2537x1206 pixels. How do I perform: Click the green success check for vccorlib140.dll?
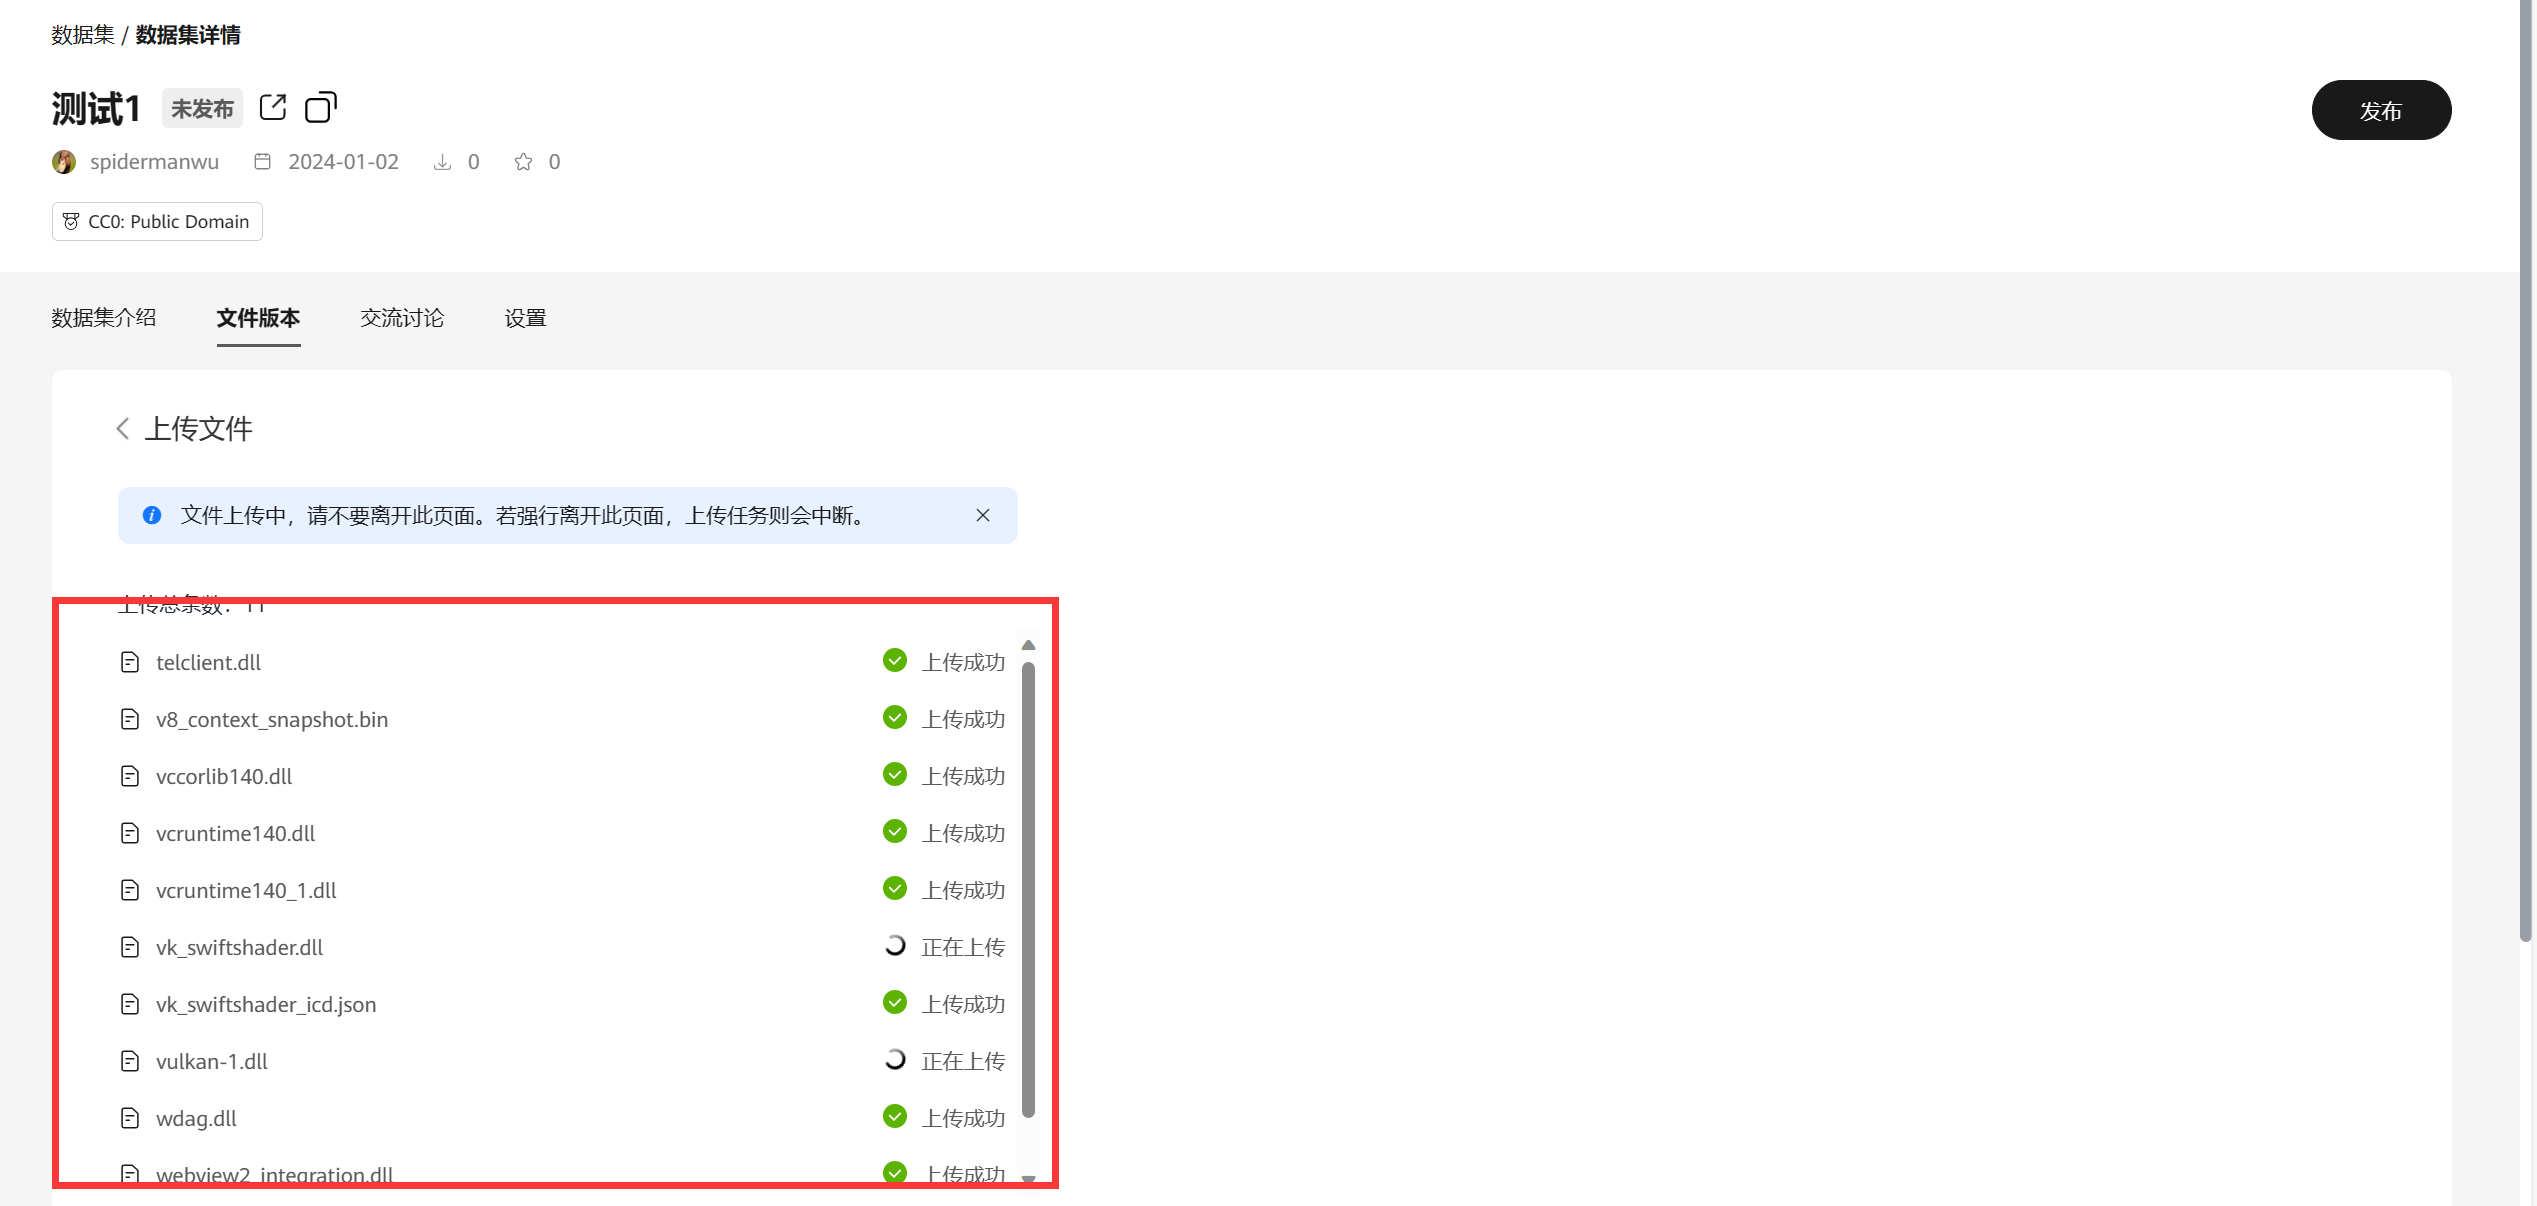click(x=895, y=775)
